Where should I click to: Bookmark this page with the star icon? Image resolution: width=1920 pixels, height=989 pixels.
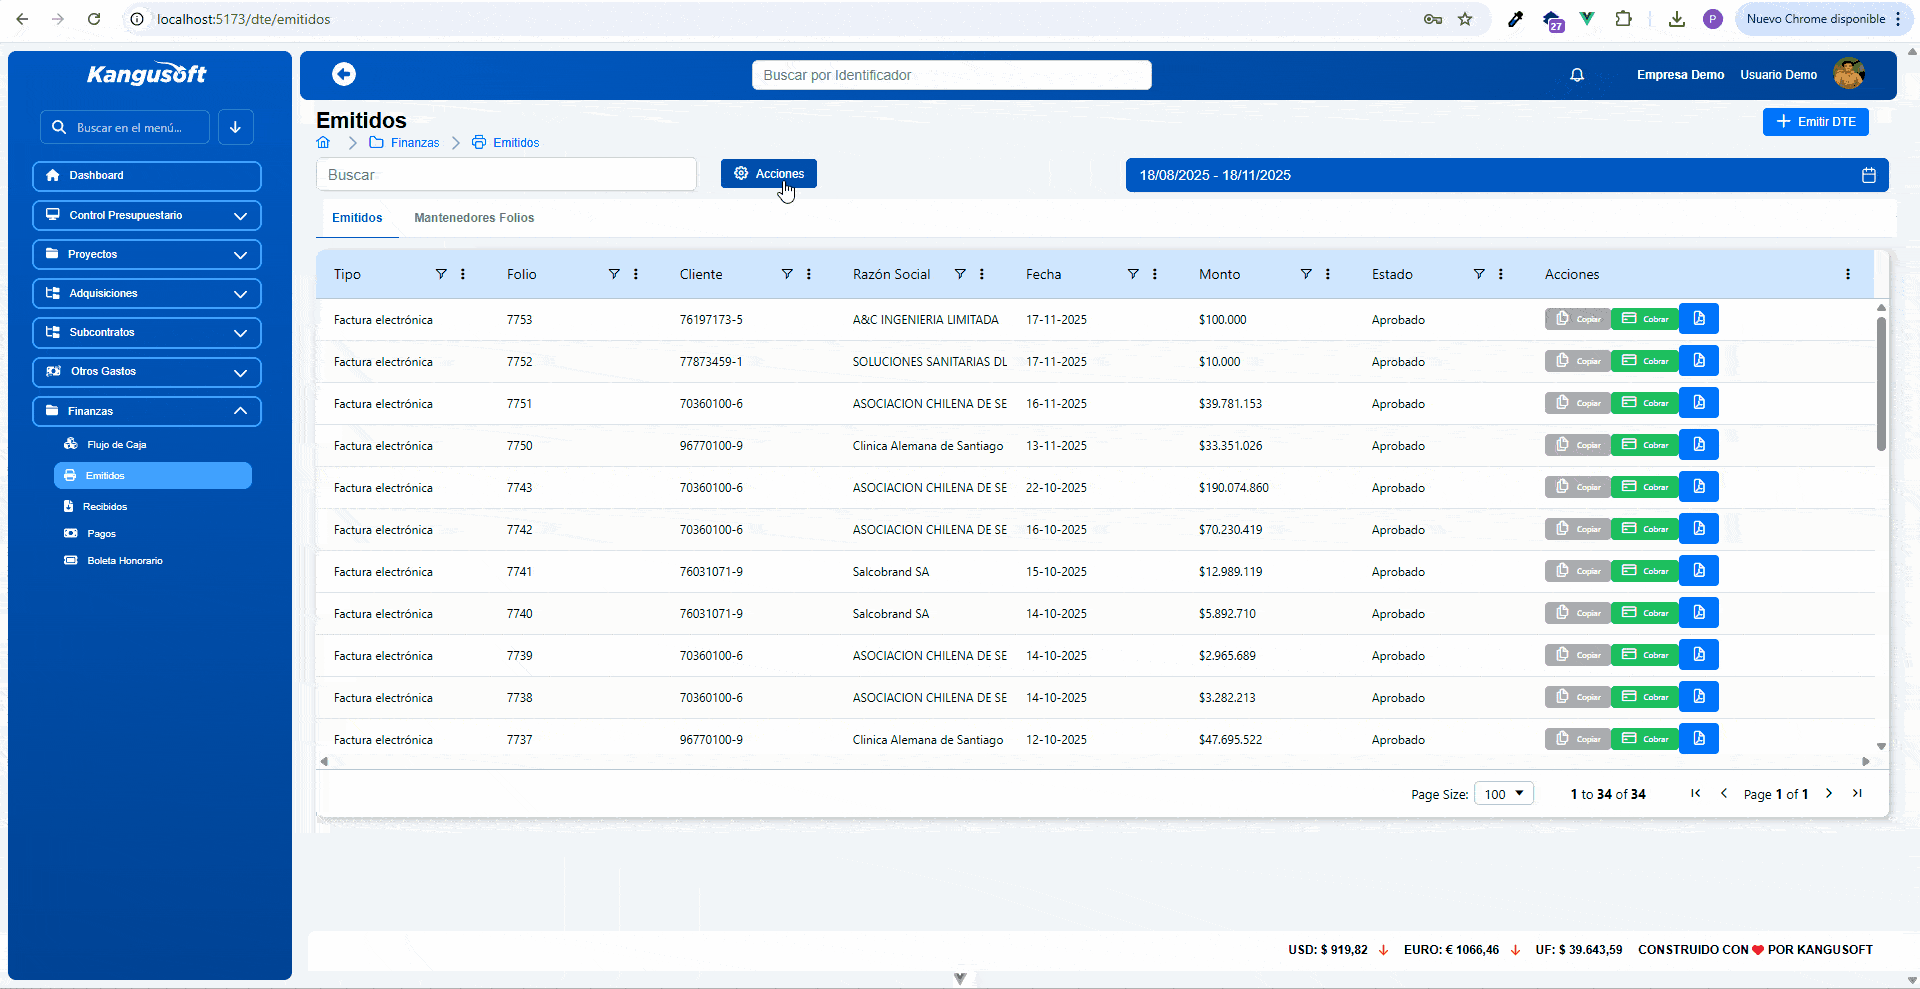click(1465, 19)
